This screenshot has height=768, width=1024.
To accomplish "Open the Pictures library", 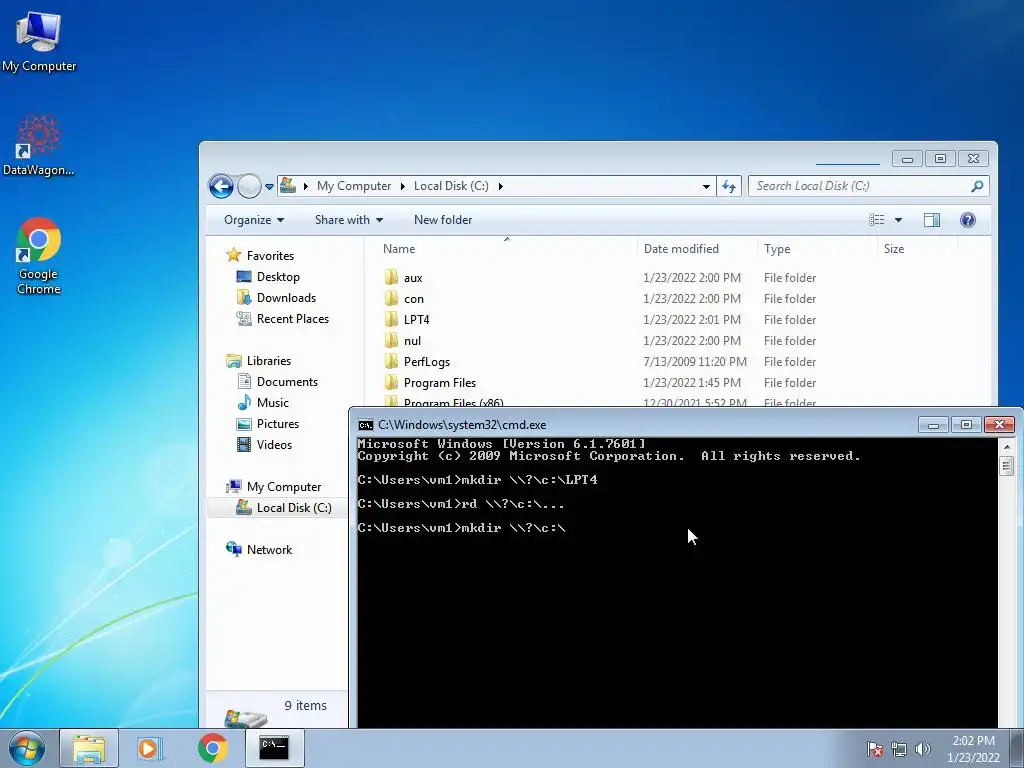I will click(278, 424).
